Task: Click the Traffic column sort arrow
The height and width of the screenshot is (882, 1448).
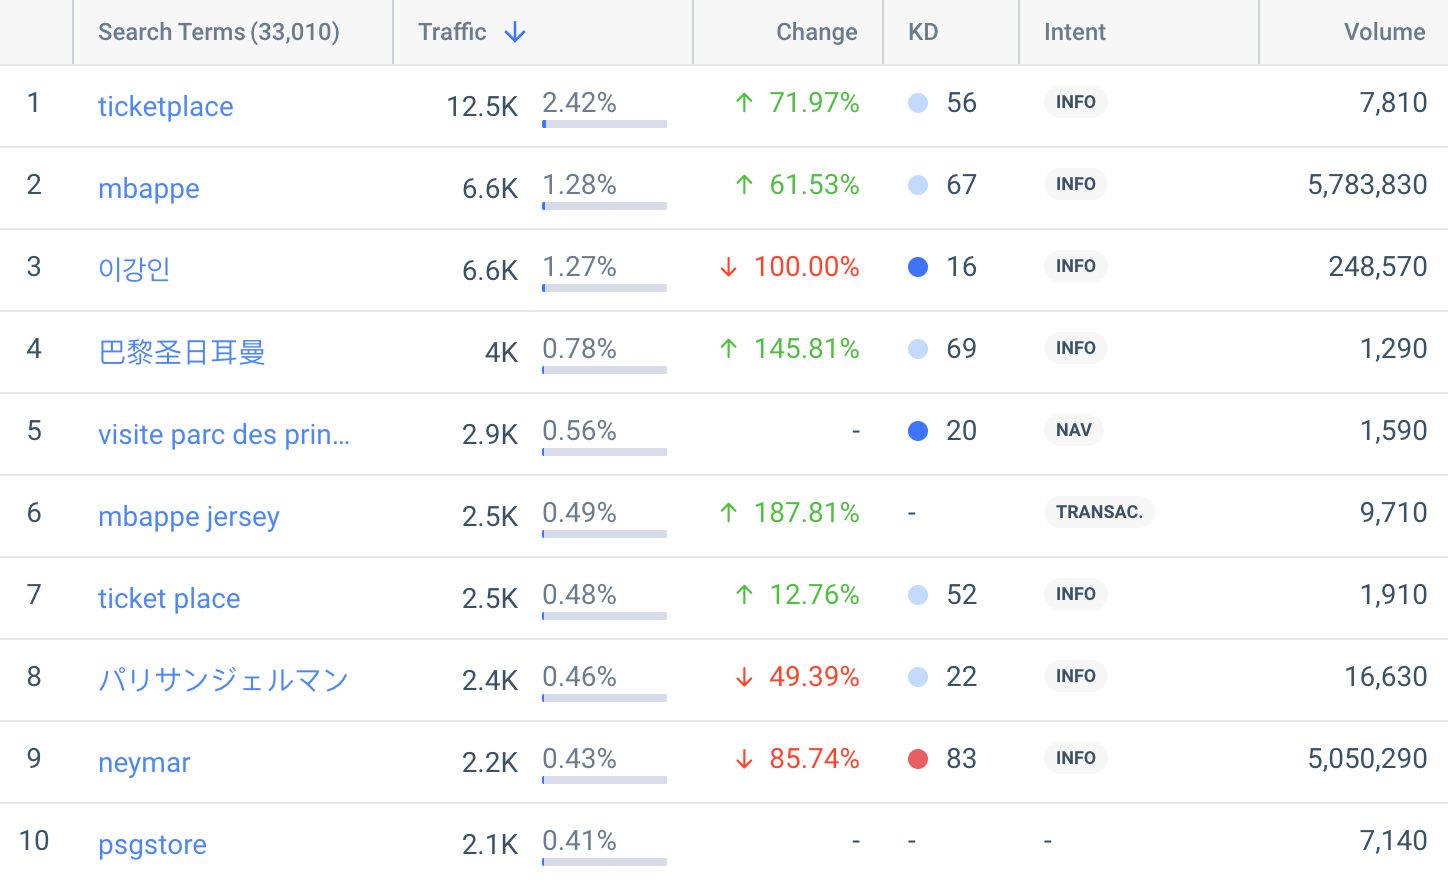Action: pos(514,32)
